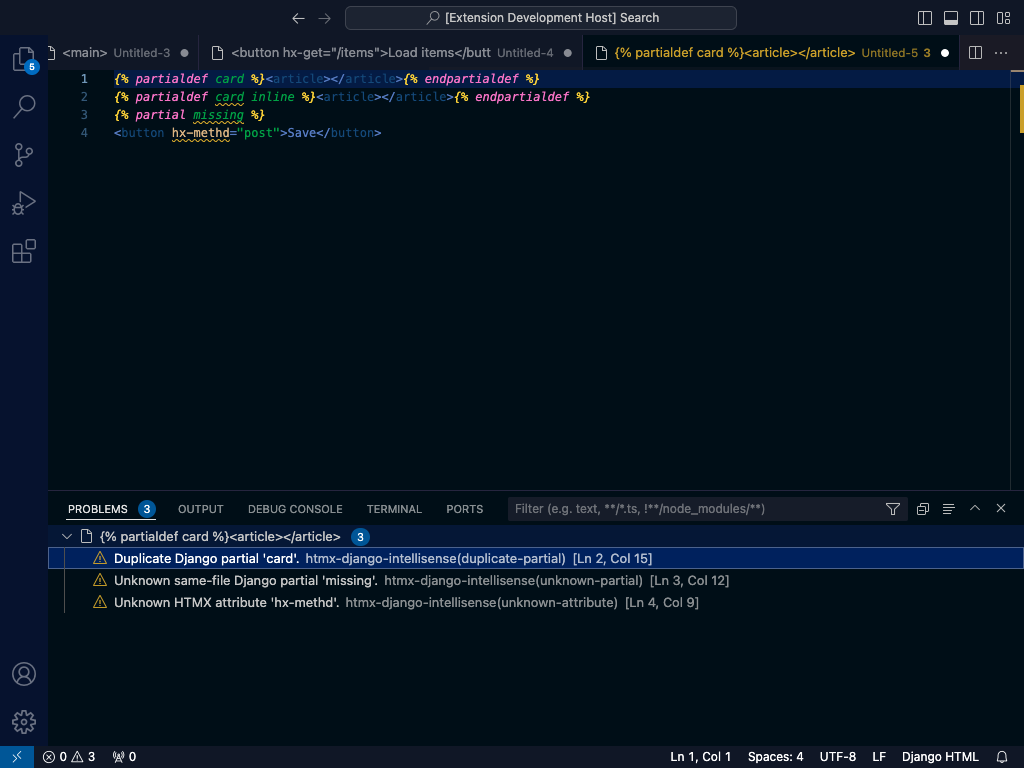
Task: Click the word 'missing' on line 3
Action: tap(218, 115)
